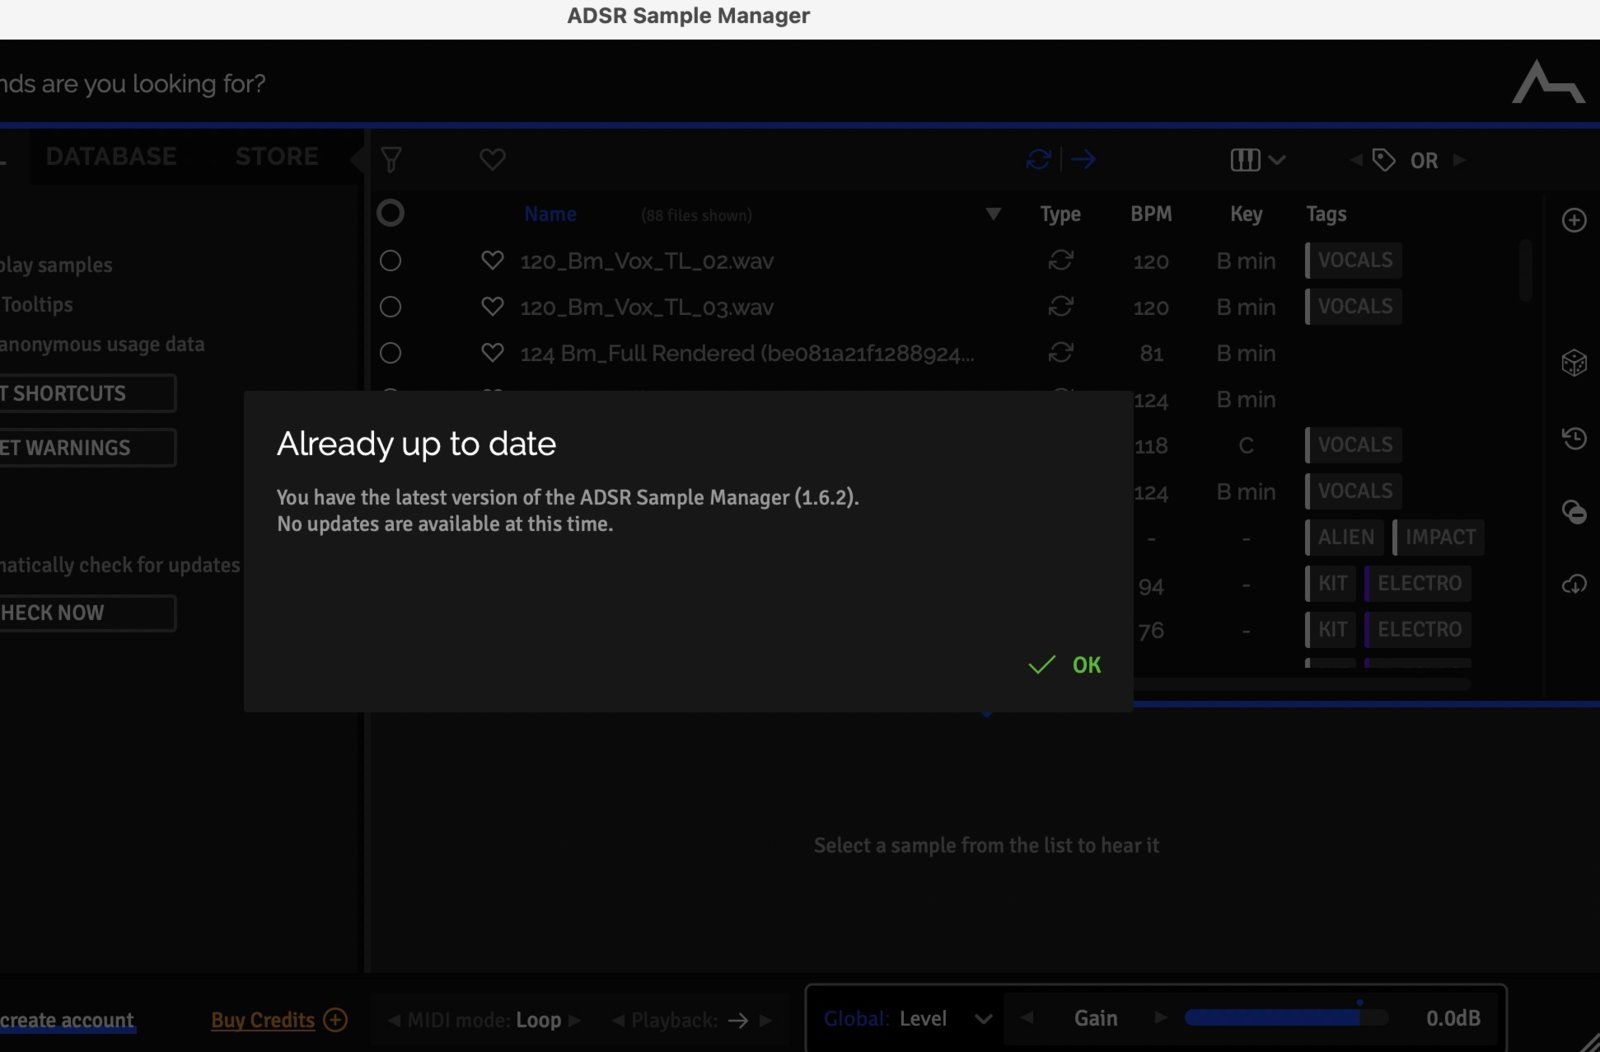Click the tag icon next to OR

click(x=1384, y=160)
